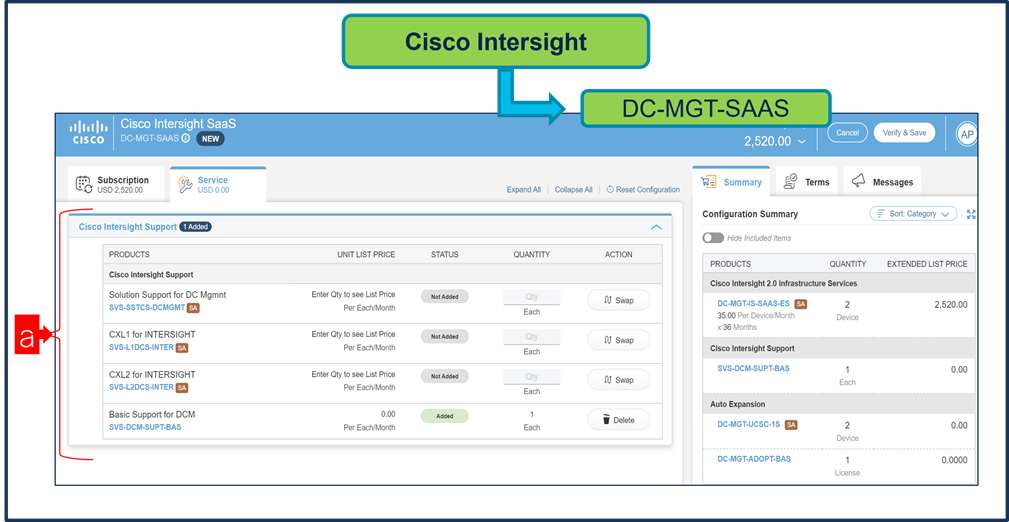Click SA badge next to SVS-L2DCS-INTER

point(182,388)
